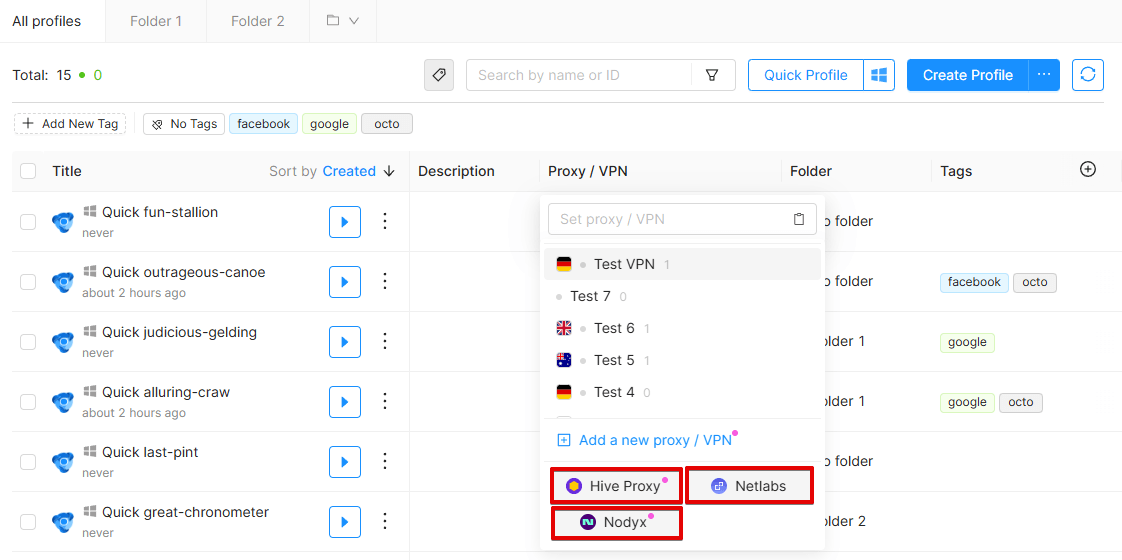The height and width of the screenshot is (560, 1122).
Task: Open more options for Quick last-pint
Action: pos(385,462)
